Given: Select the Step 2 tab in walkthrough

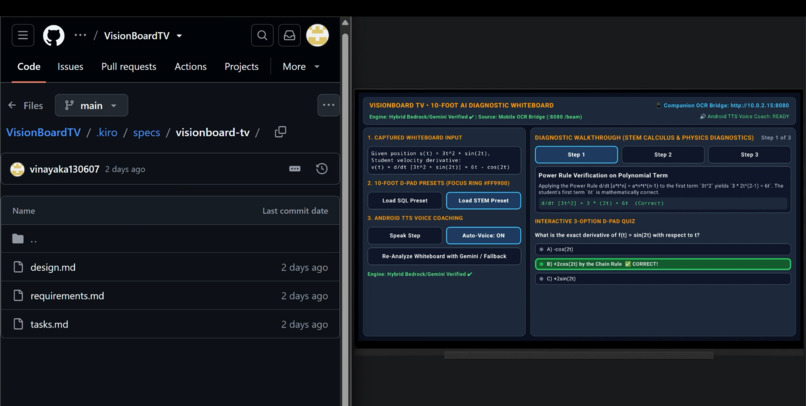Looking at the screenshot, I should 663,155.
